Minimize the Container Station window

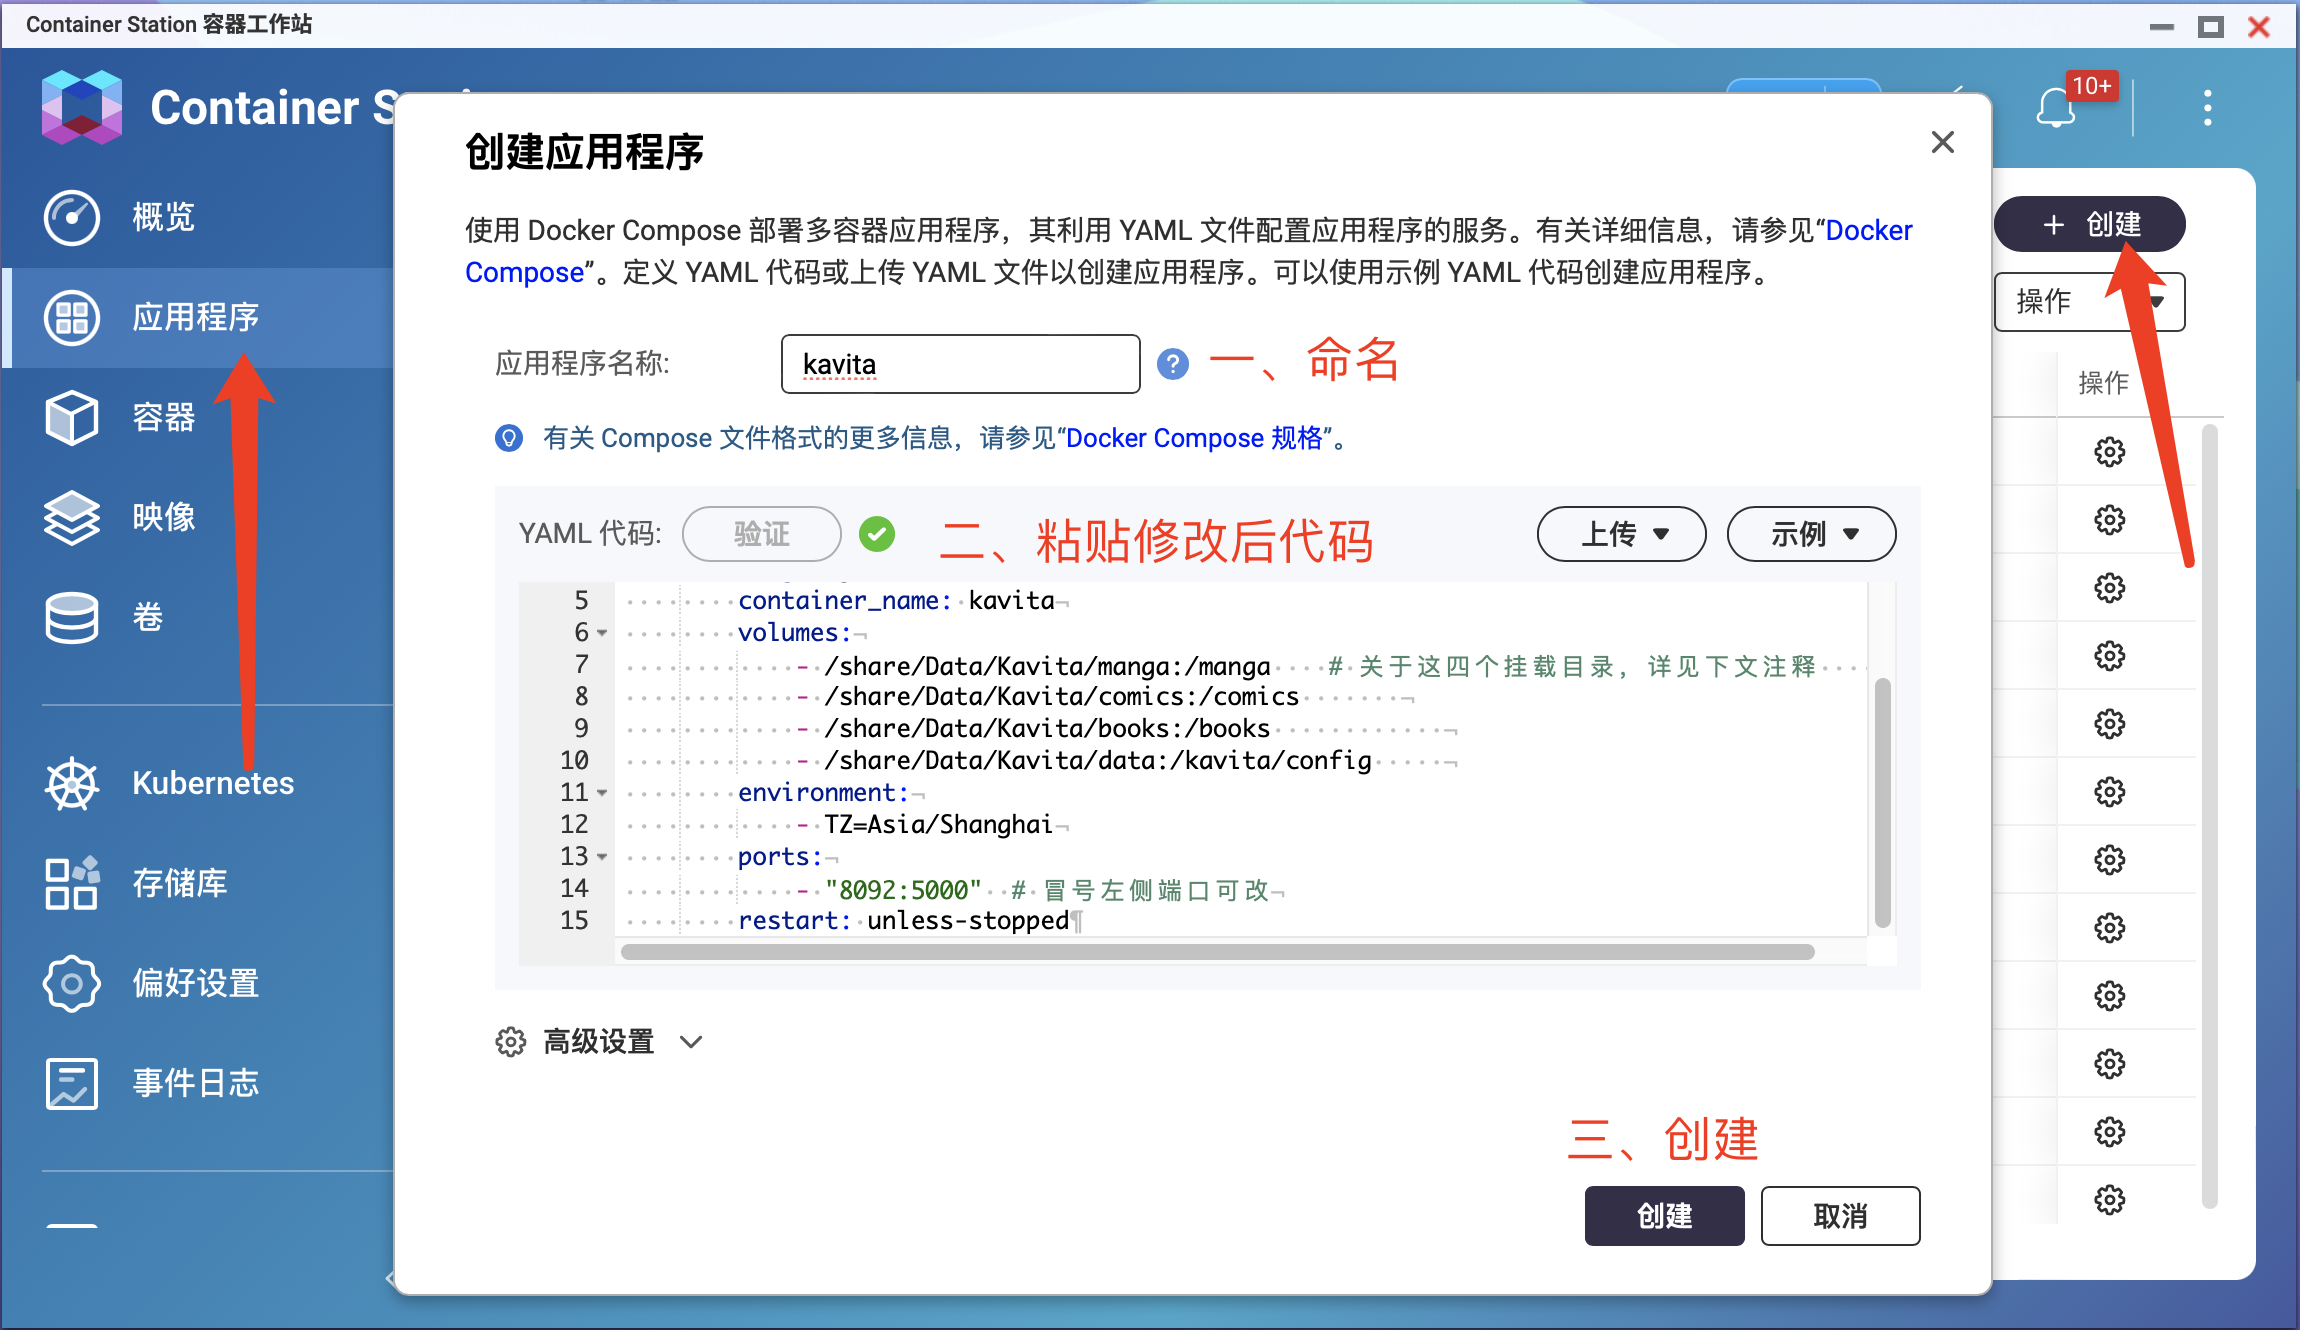point(2162,27)
